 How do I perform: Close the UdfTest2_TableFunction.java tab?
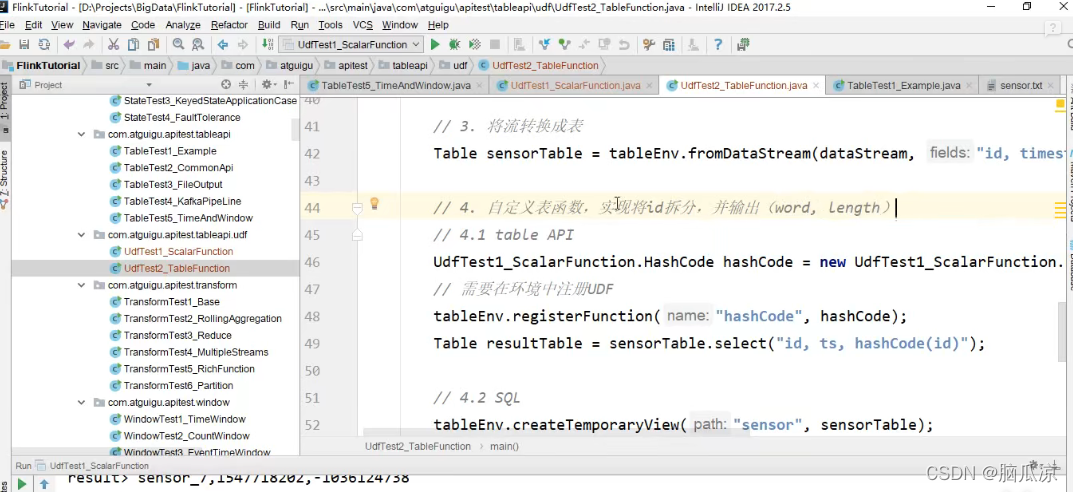tap(816, 86)
